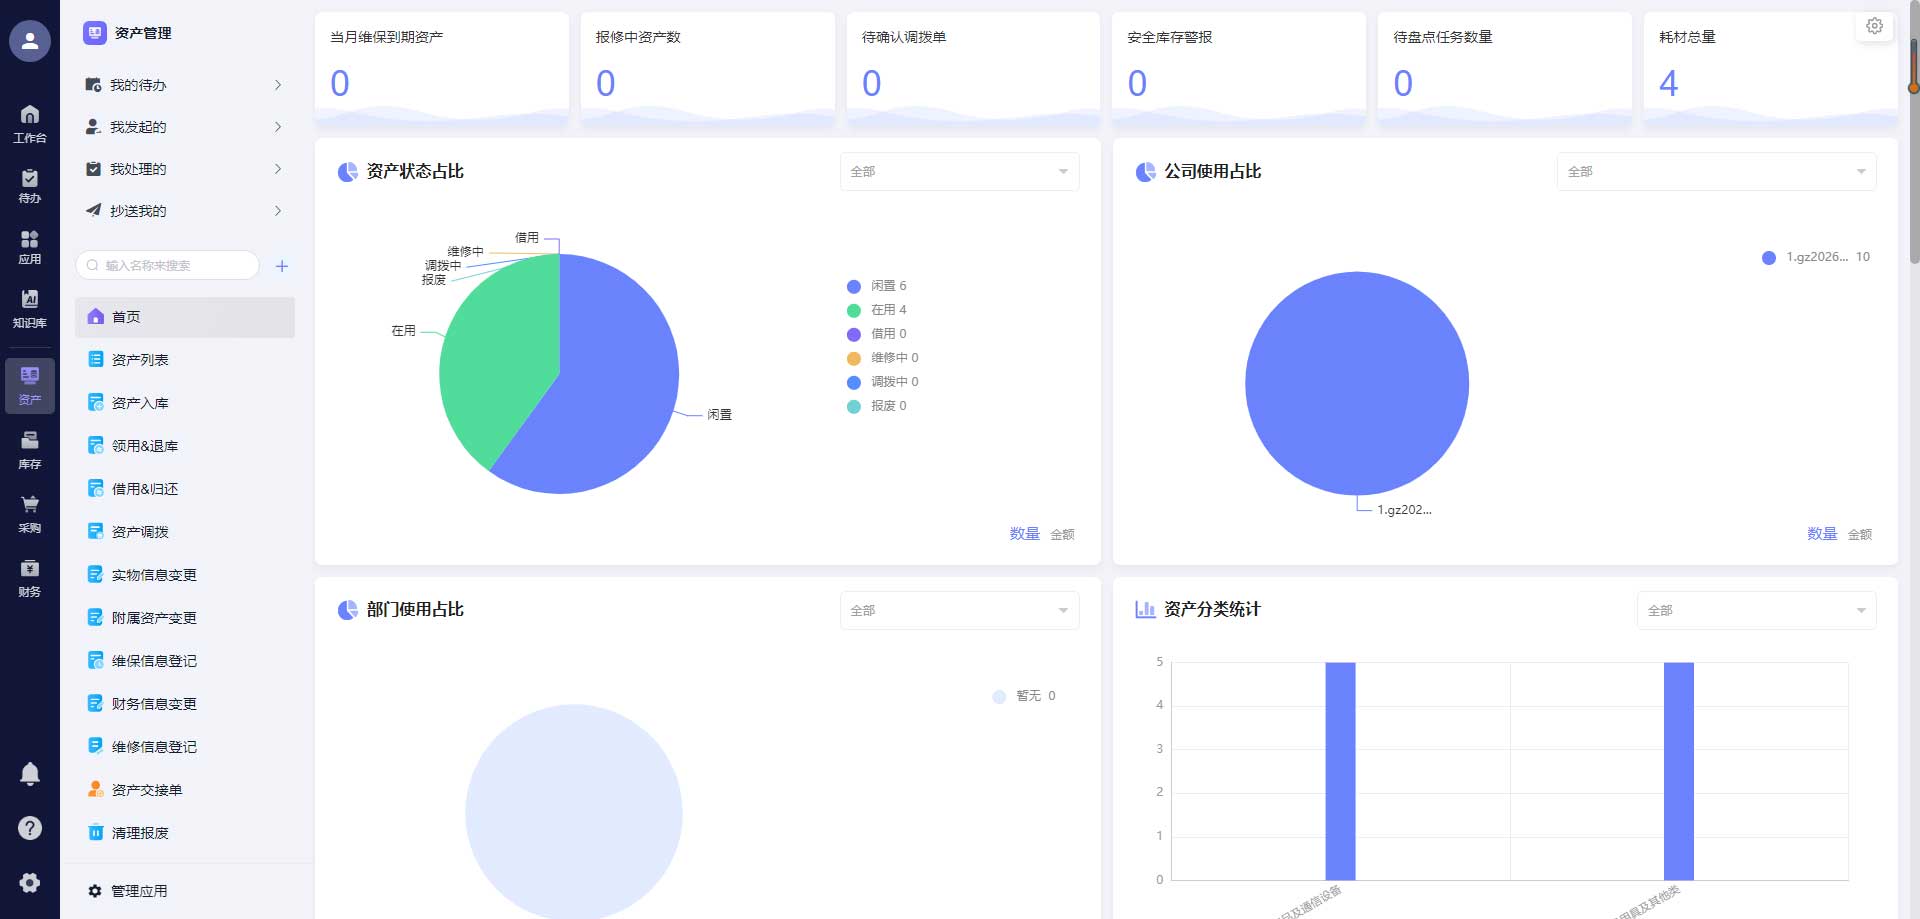Expand the 我的待办 menu item
Viewport: 1920px width, 919px height.
[x=185, y=85]
